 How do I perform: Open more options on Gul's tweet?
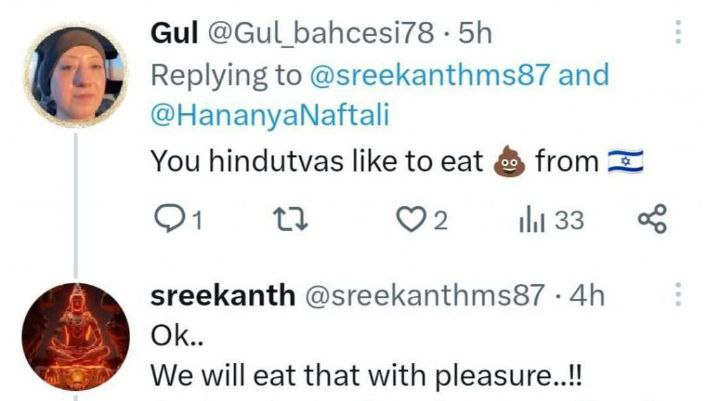pos(679,33)
